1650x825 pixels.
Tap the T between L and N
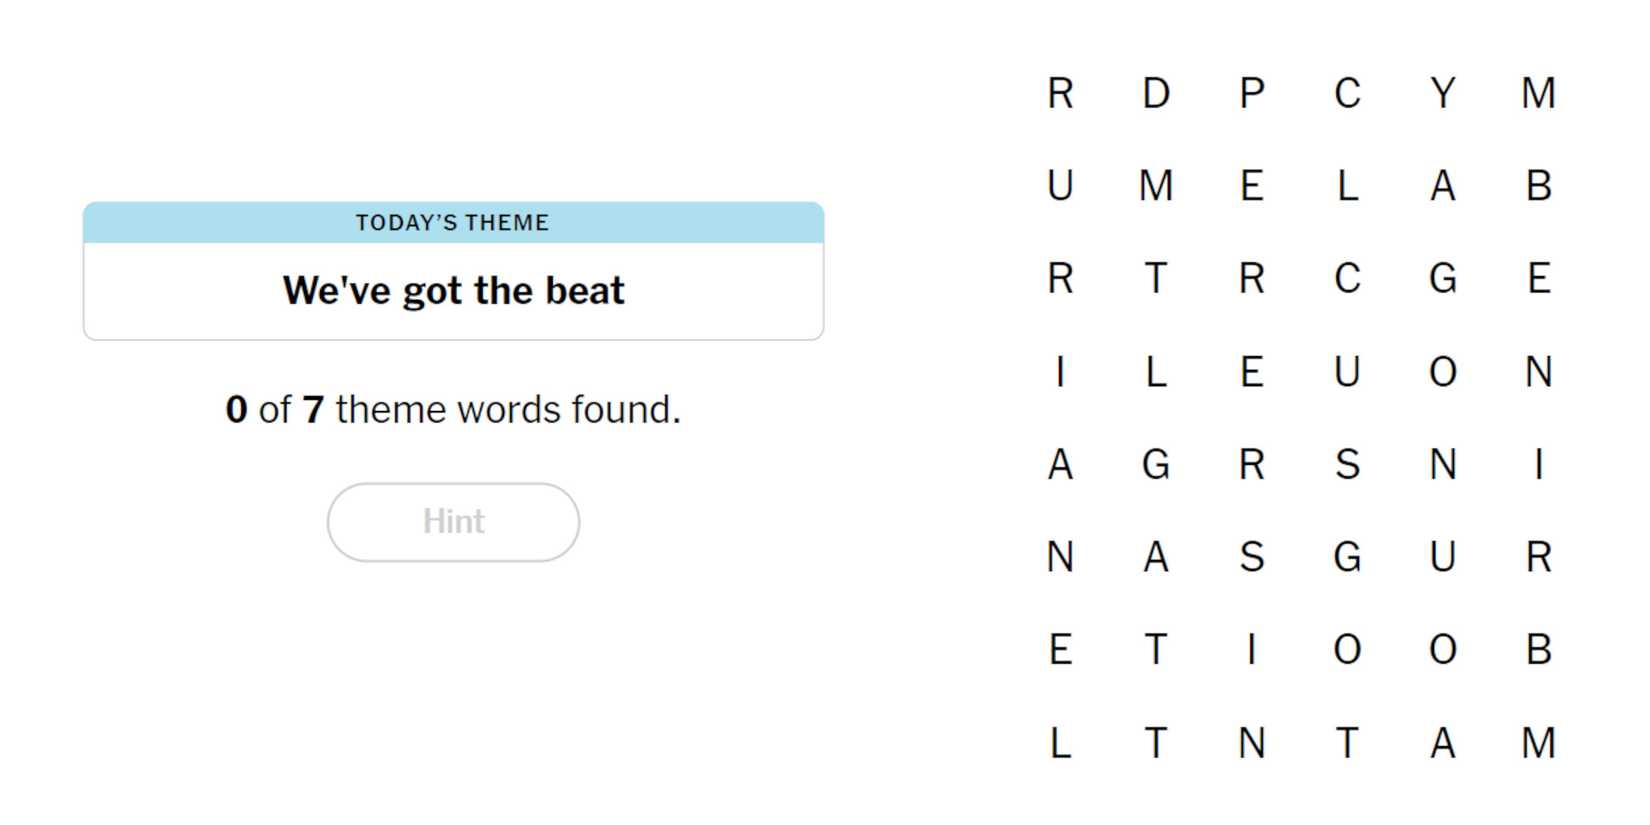click(1156, 743)
